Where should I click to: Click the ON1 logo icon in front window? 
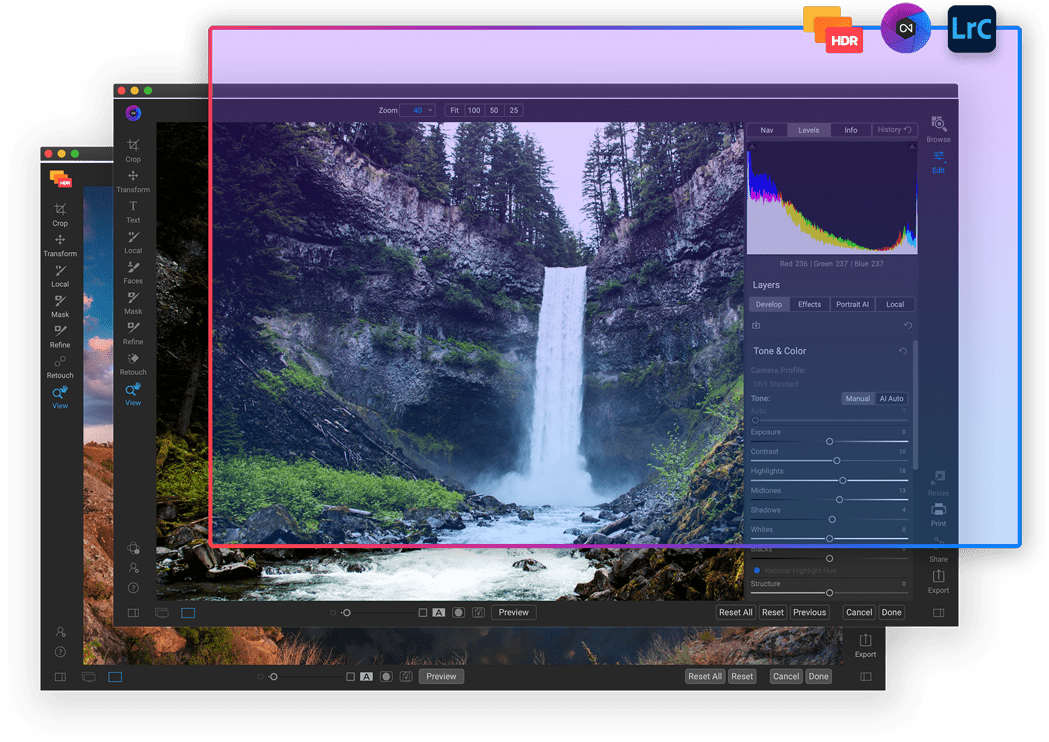pyautogui.click(x=133, y=113)
